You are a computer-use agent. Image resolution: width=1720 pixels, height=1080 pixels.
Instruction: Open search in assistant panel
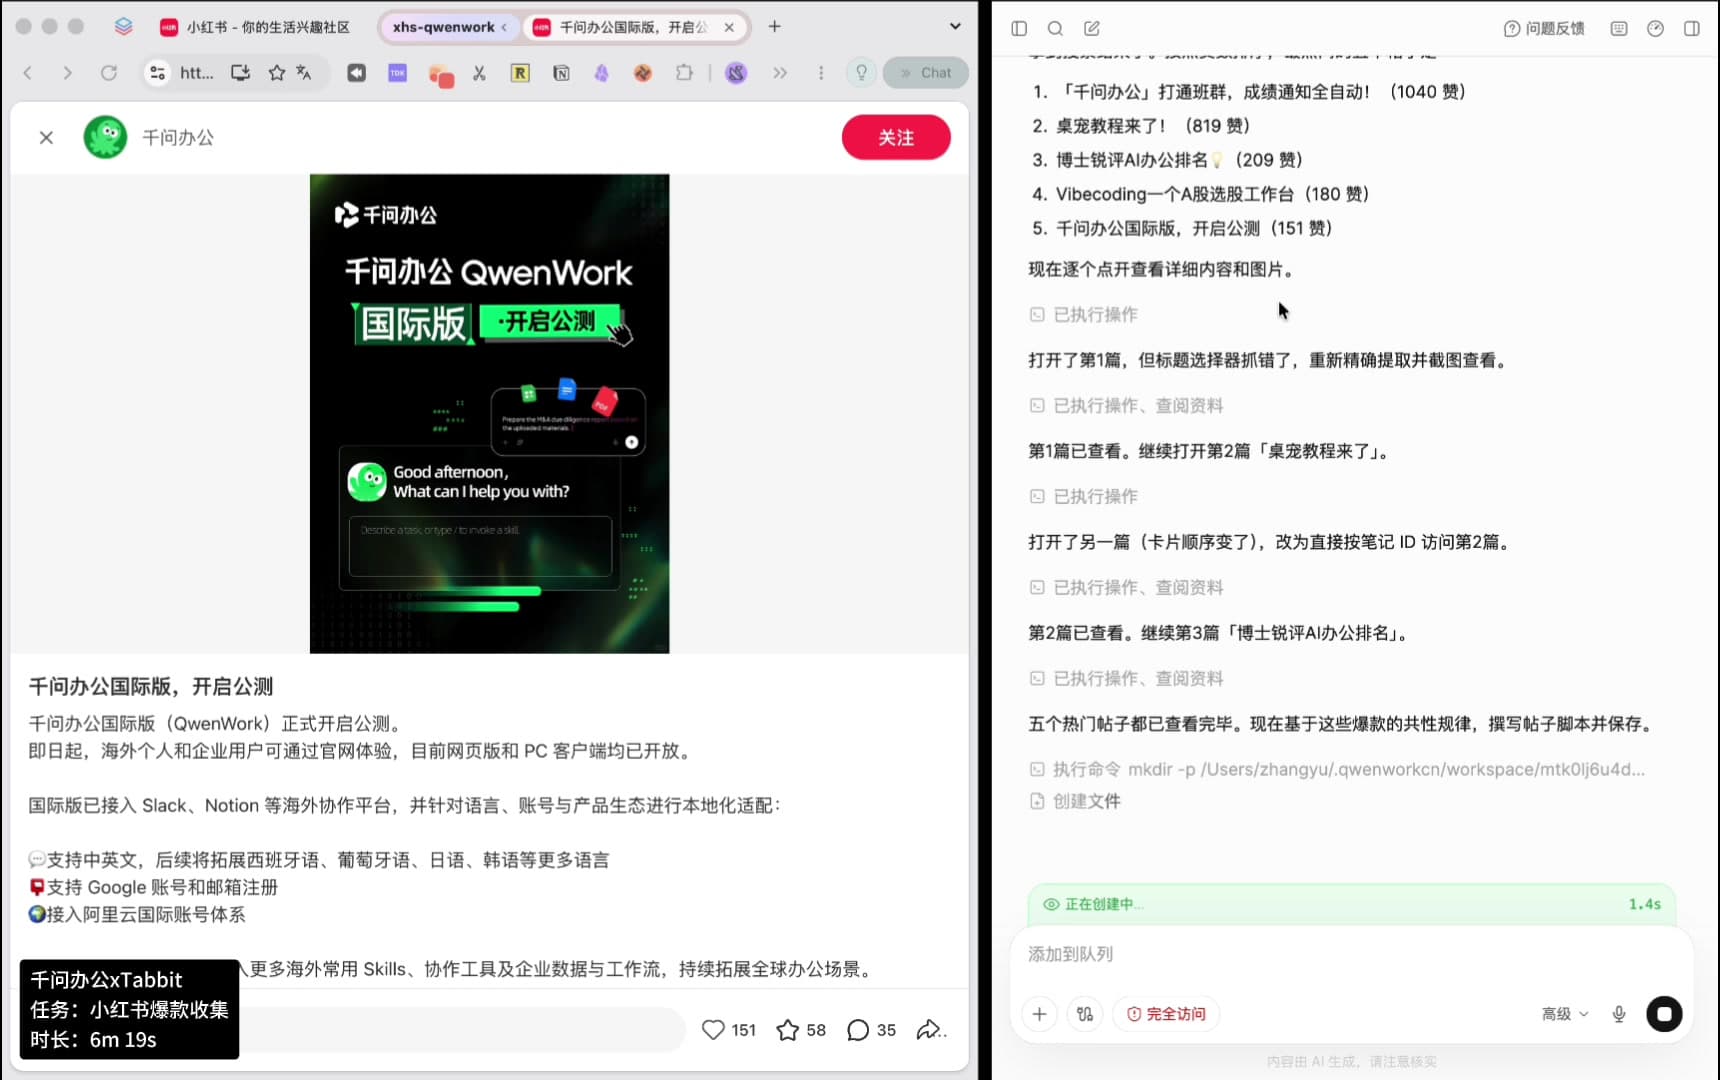pyautogui.click(x=1055, y=29)
